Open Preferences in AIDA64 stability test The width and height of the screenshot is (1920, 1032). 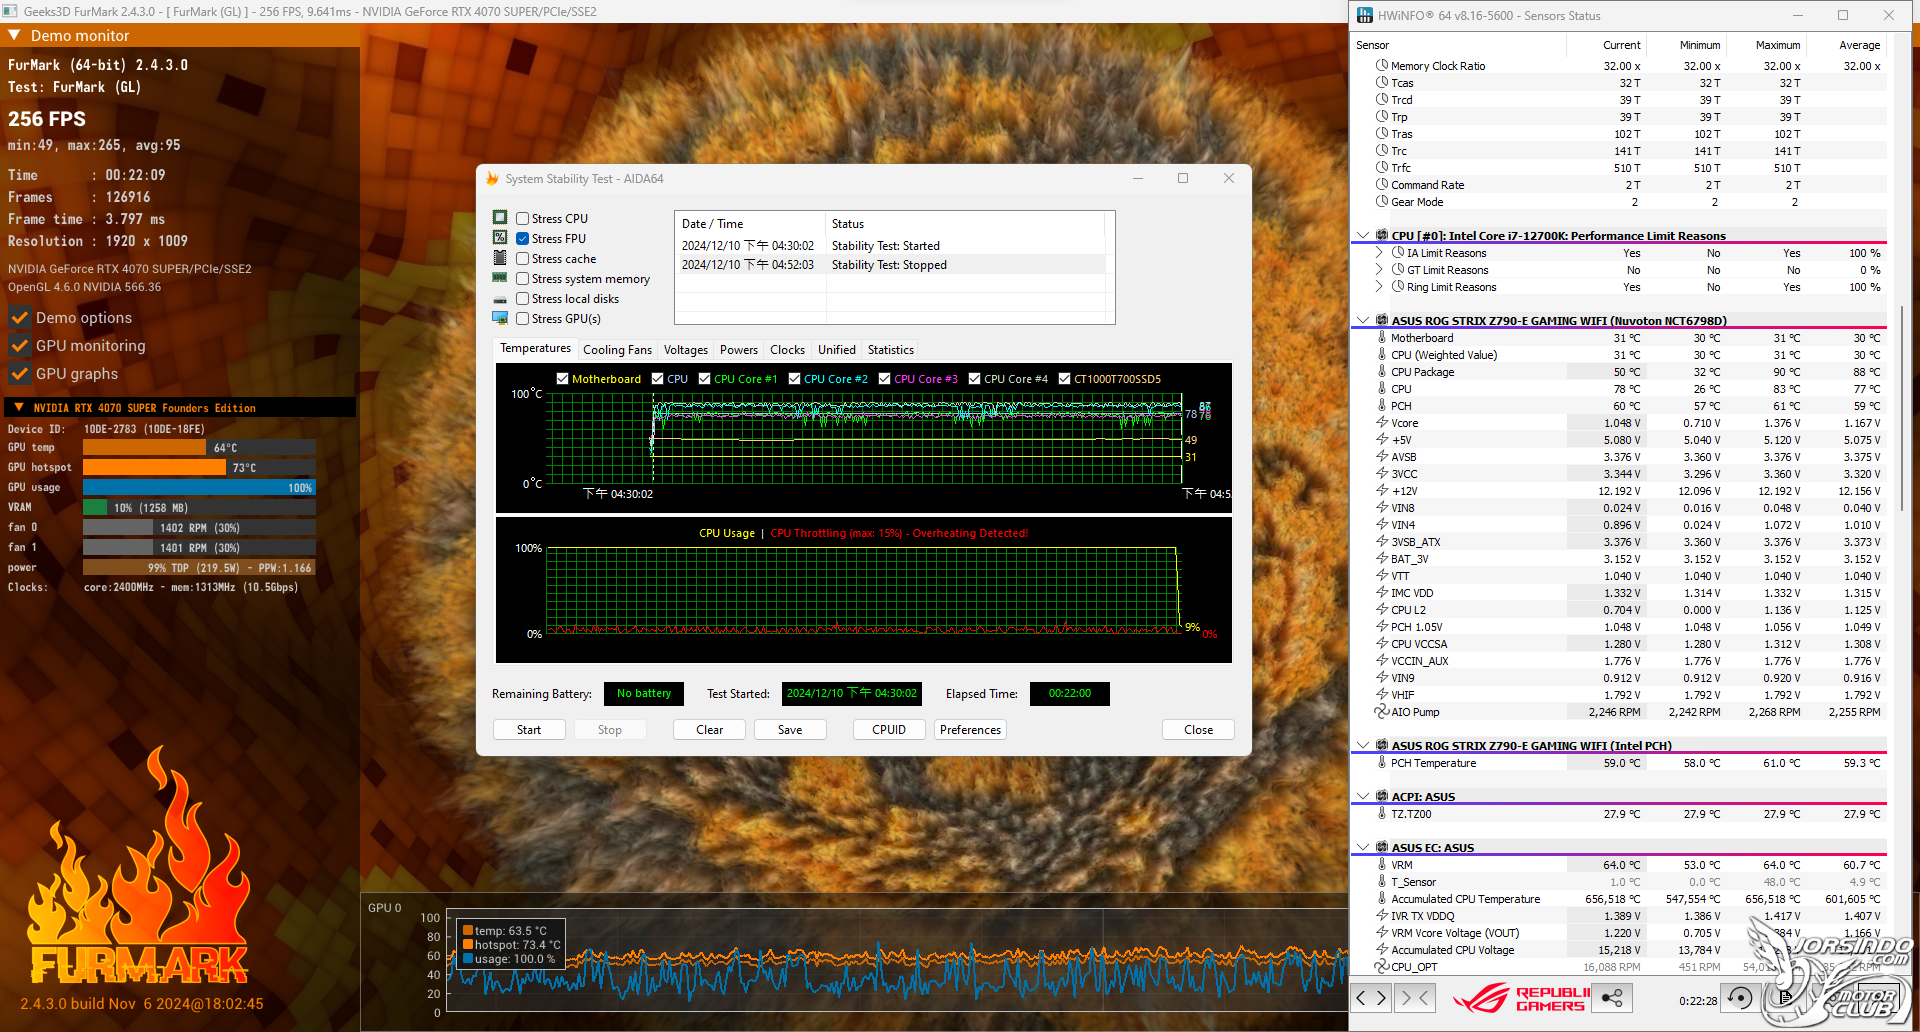[970, 730]
